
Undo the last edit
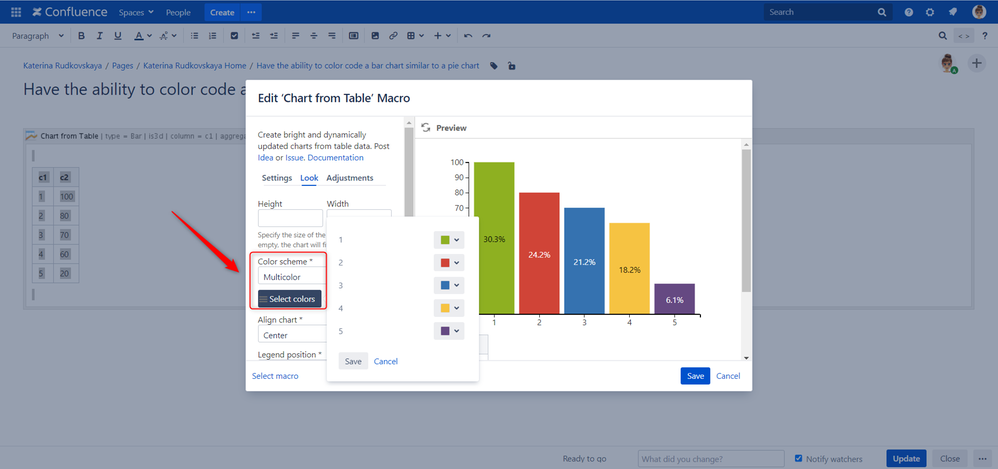(468, 36)
